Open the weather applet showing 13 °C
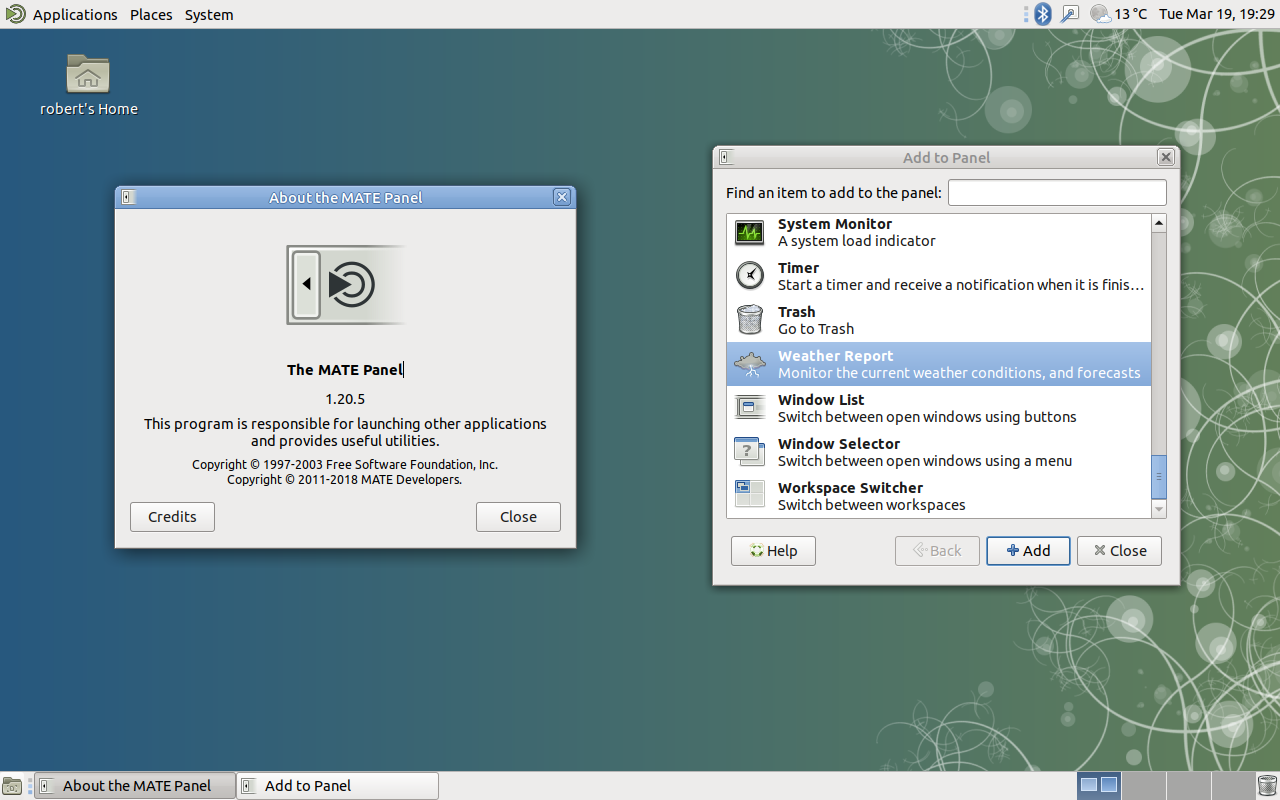1280x800 pixels. (1118, 14)
